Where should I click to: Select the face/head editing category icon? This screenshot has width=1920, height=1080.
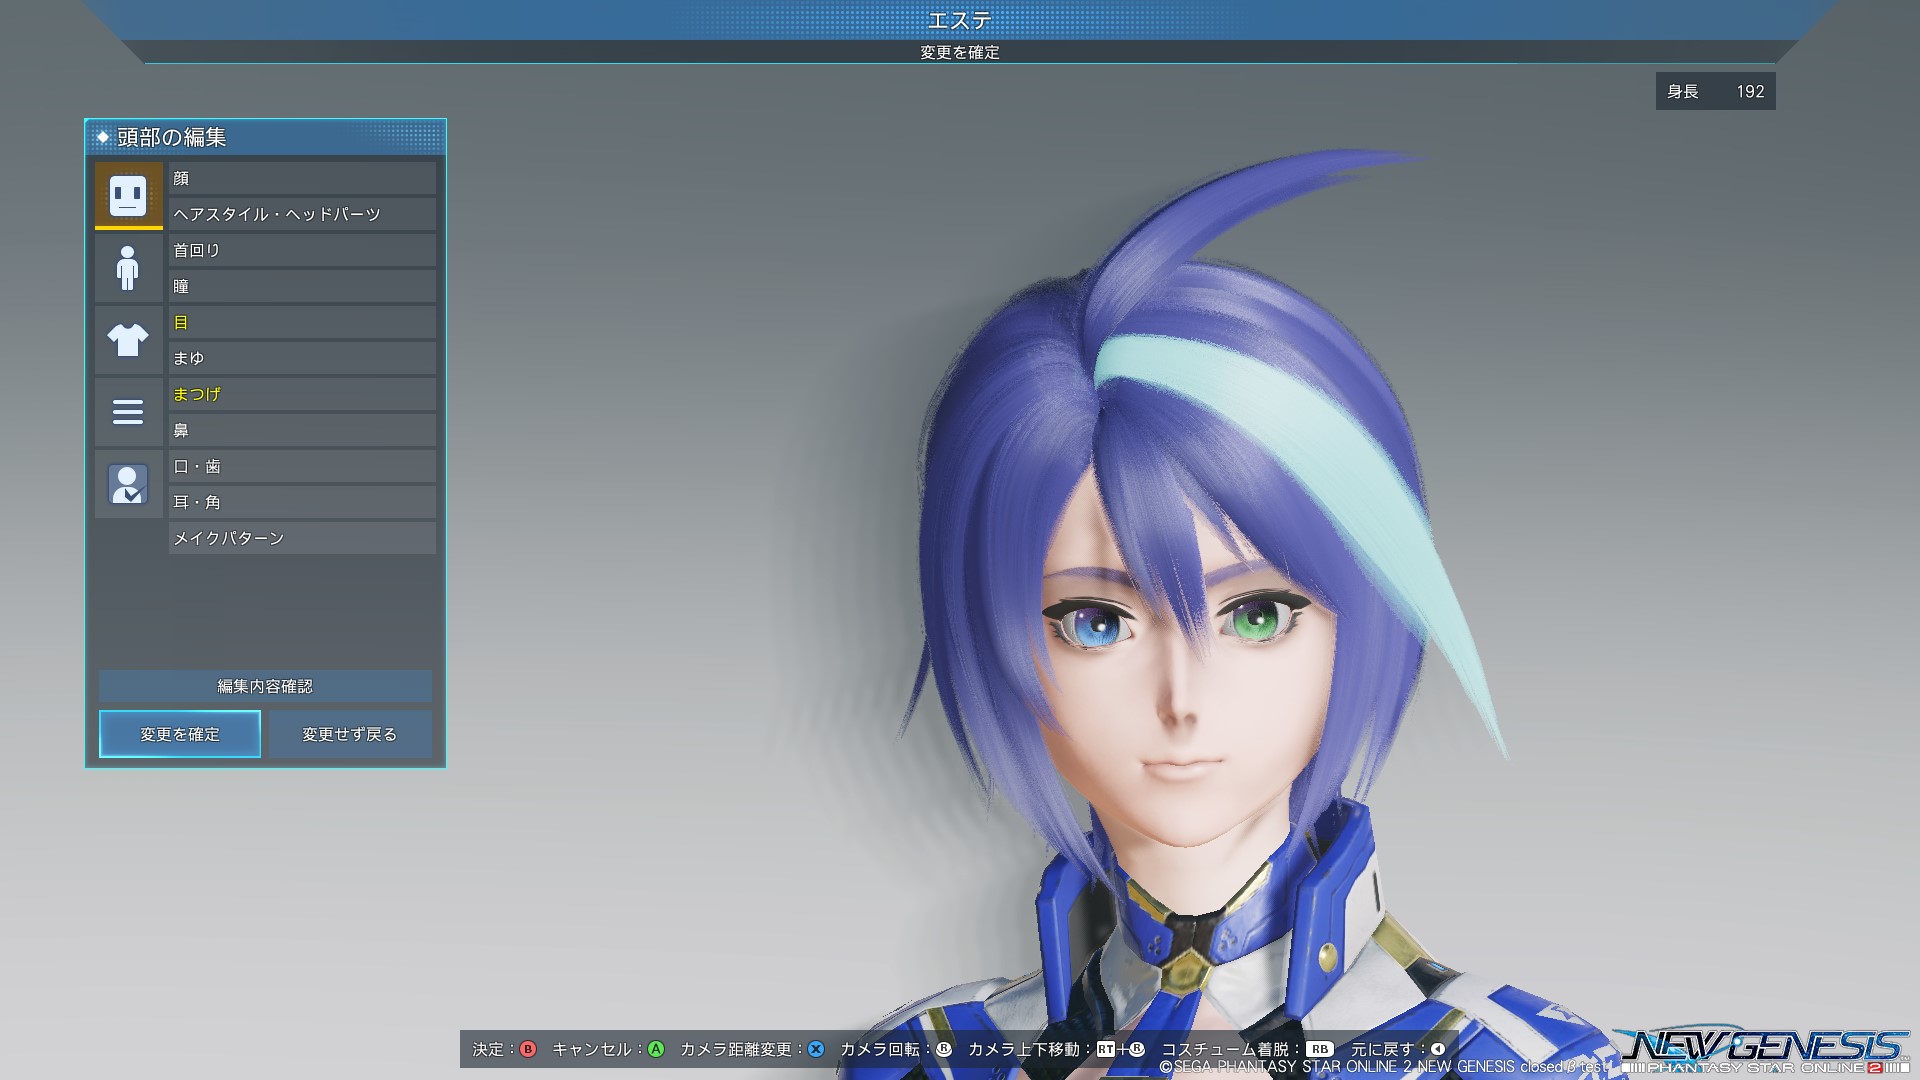(x=128, y=195)
